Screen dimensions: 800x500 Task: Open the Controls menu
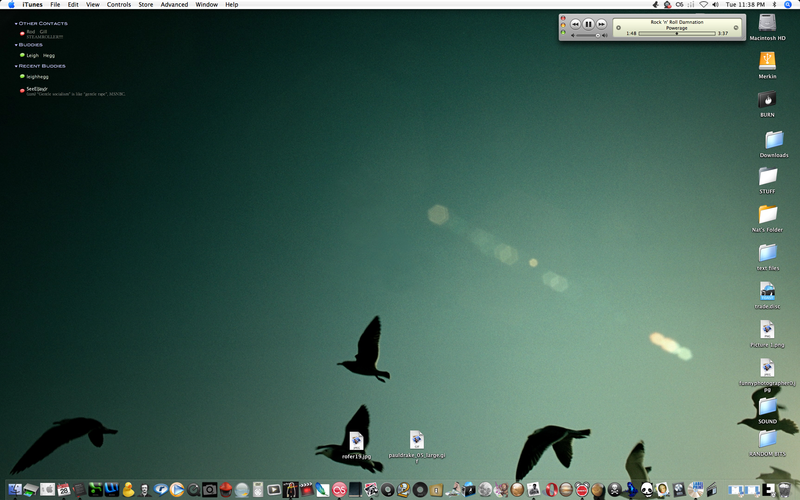(119, 5)
